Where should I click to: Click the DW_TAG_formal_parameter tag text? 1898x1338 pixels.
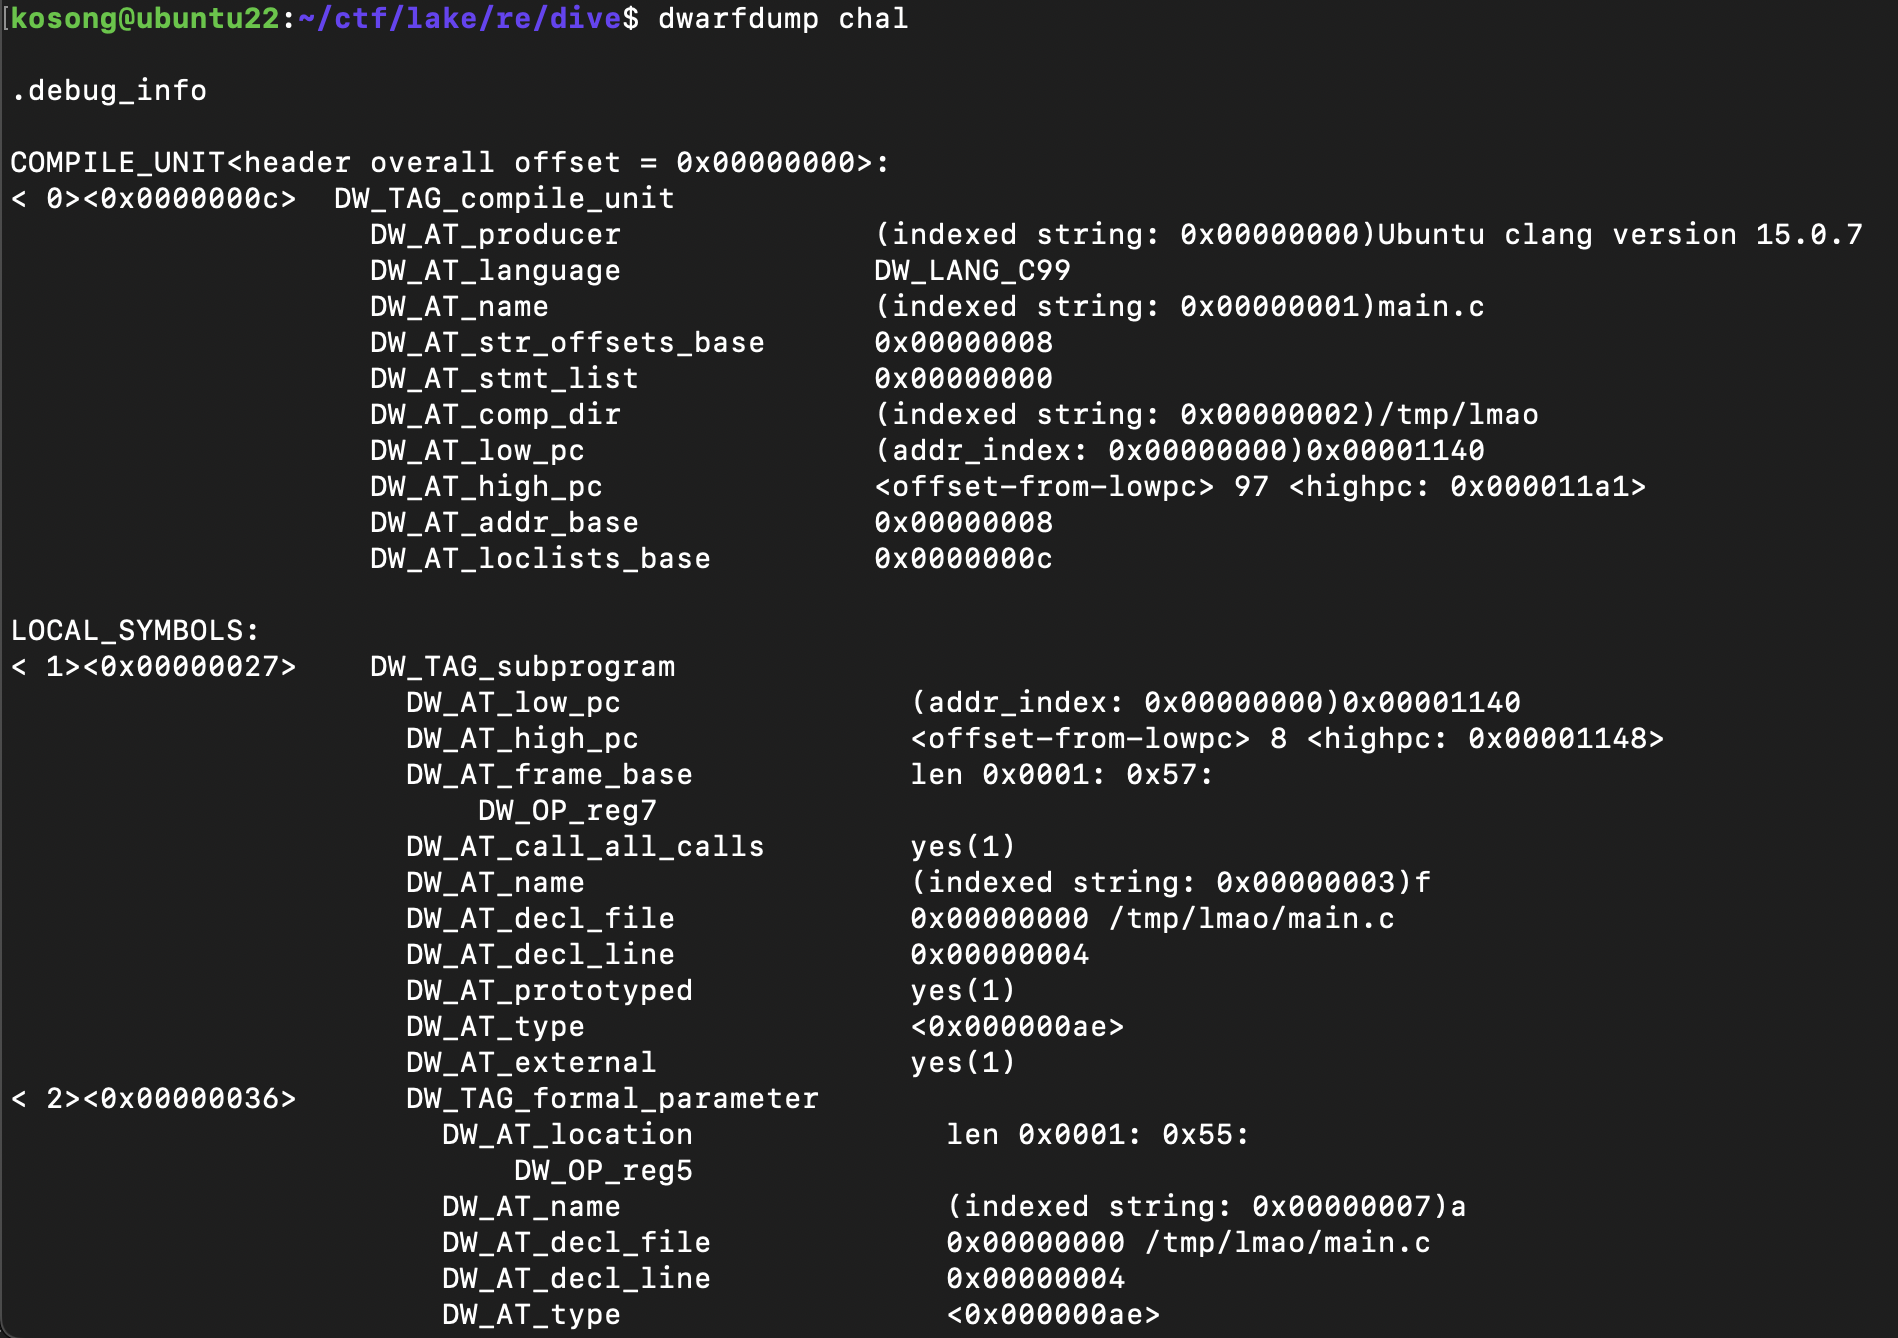tap(612, 1099)
